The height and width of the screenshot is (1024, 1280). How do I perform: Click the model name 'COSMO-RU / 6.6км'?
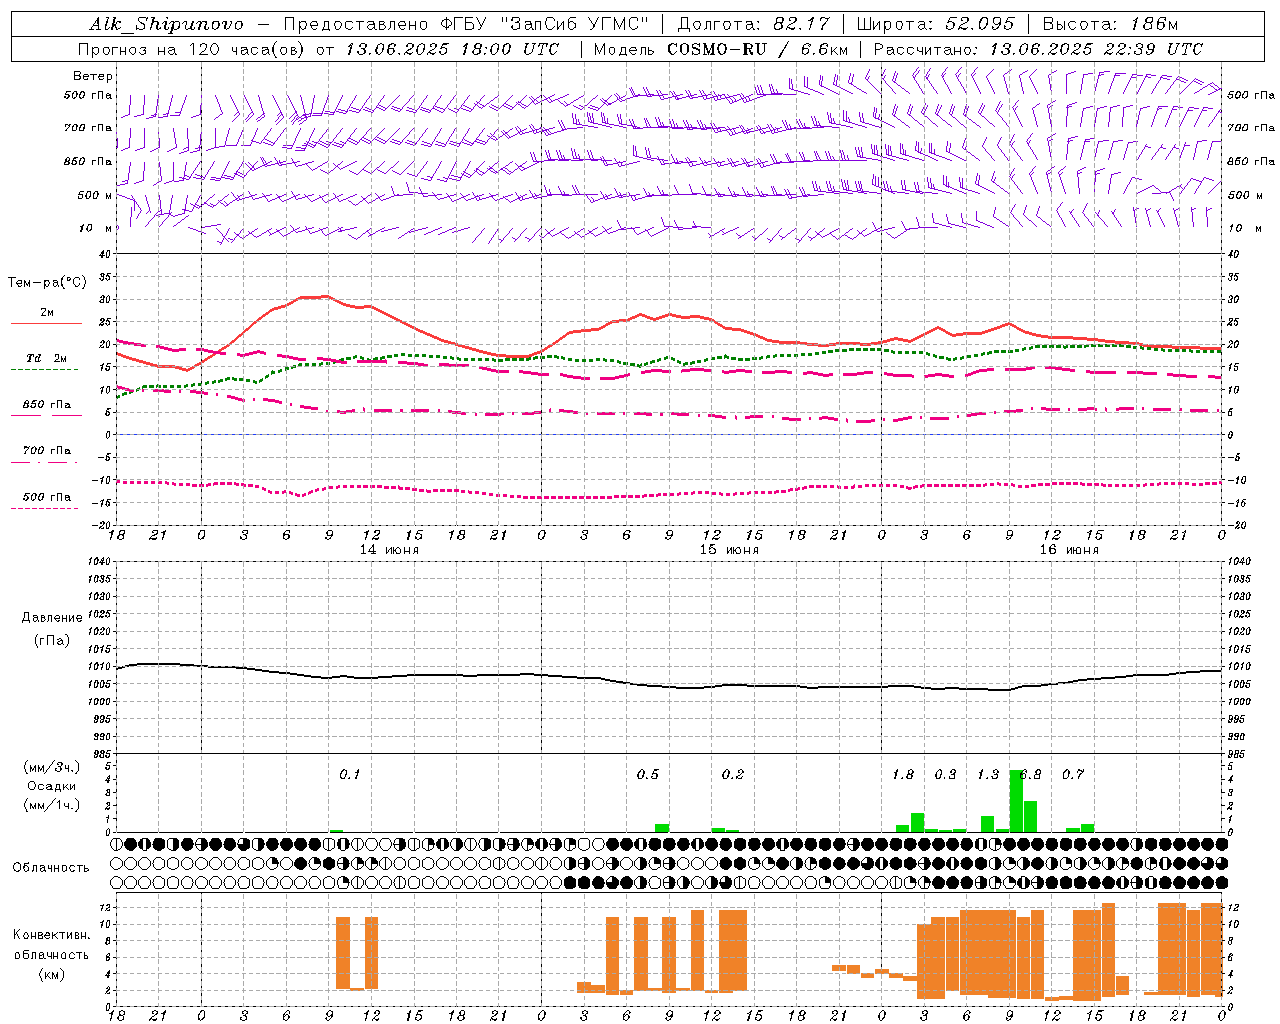(758, 49)
